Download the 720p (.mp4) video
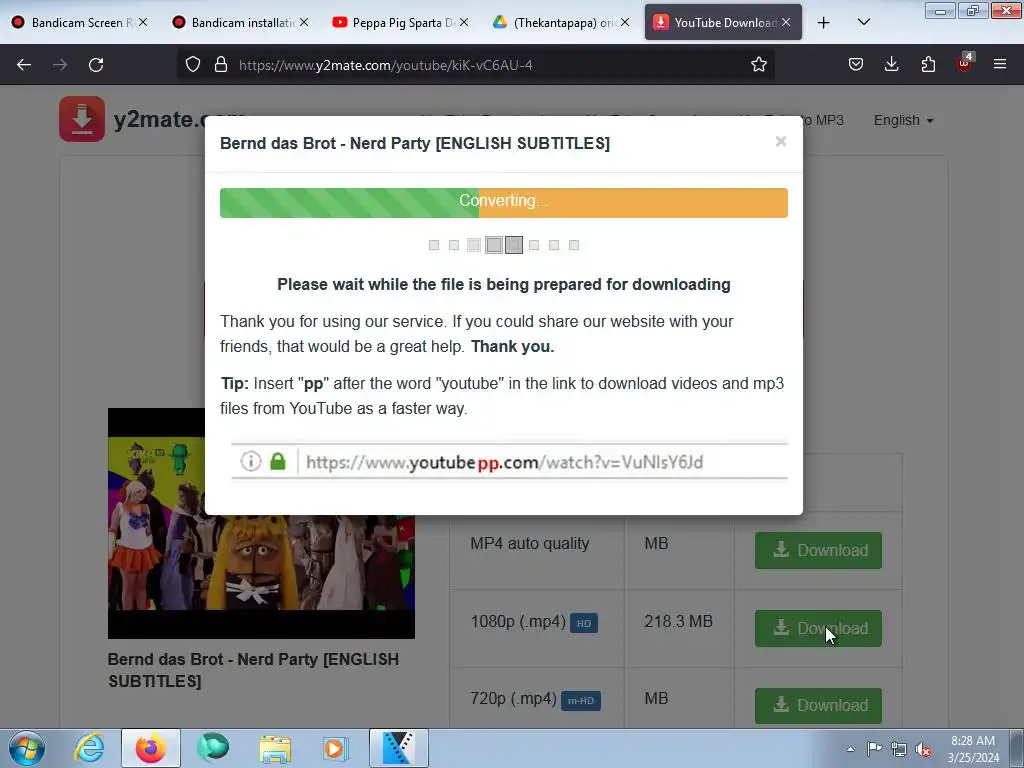The width and height of the screenshot is (1024, 768). point(818,705)
